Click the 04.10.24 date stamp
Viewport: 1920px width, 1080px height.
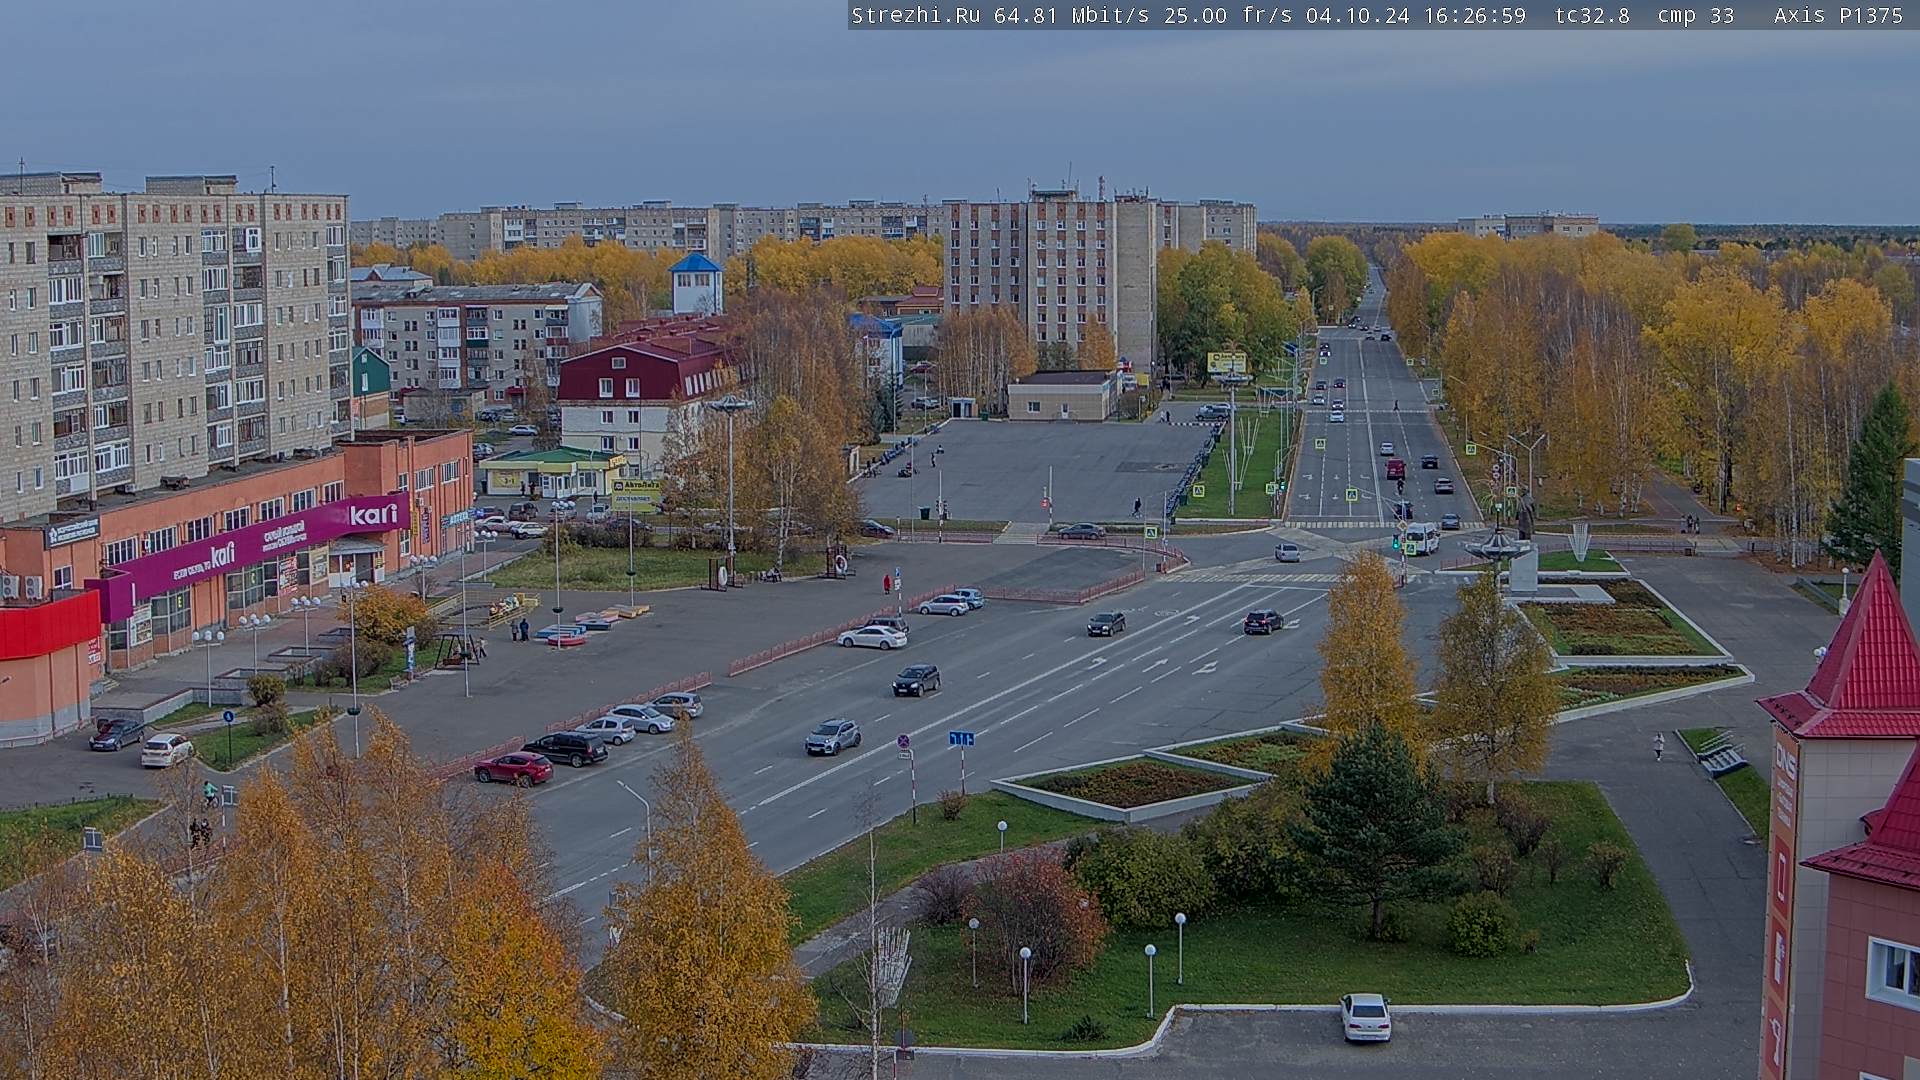(1357, 15)
